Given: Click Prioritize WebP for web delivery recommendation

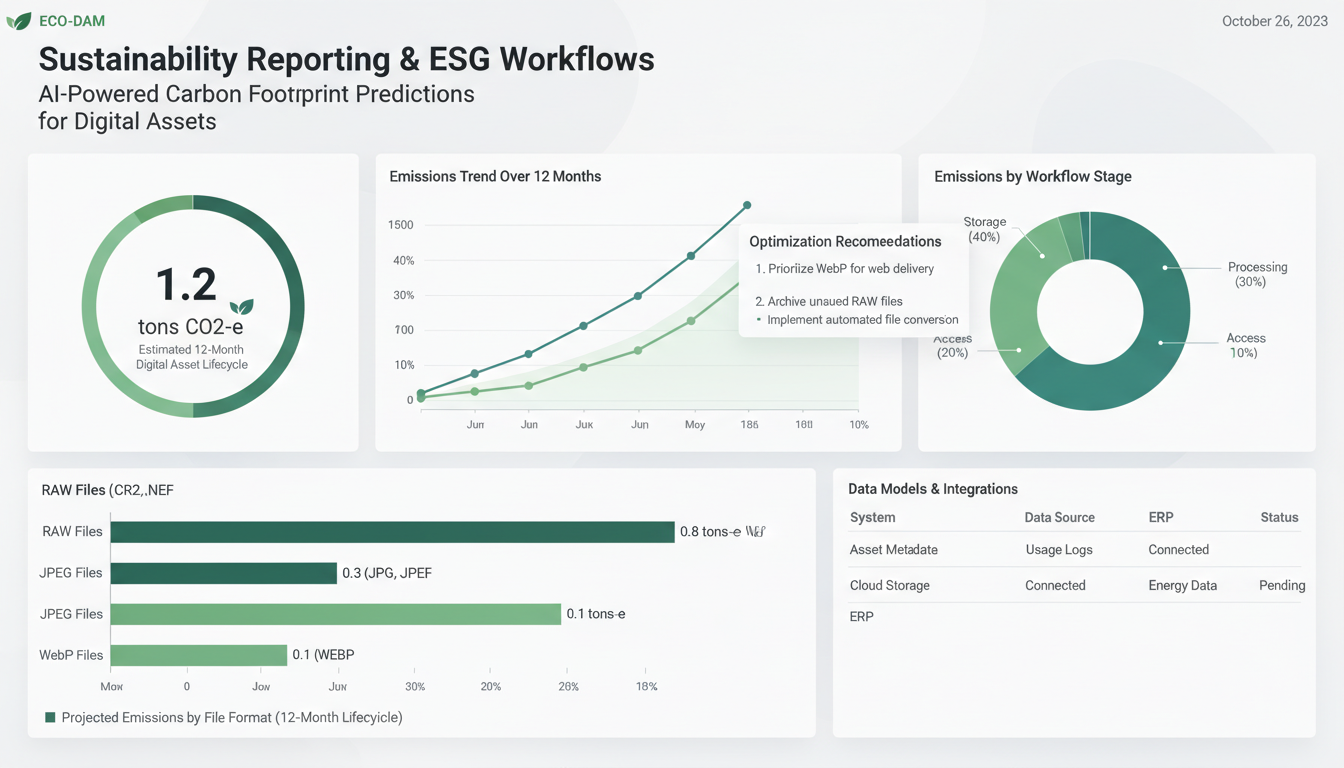Looking at the screenshot, I should click(x=845, y=269).
